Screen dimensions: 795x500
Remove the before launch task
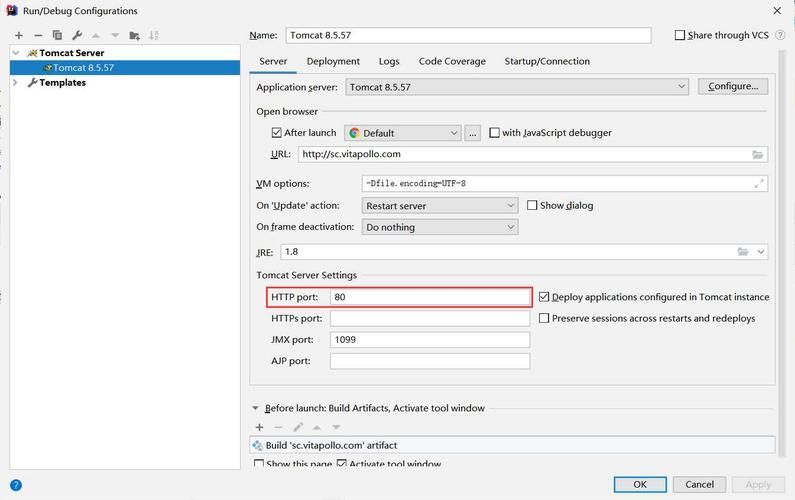tap(278, 427)
